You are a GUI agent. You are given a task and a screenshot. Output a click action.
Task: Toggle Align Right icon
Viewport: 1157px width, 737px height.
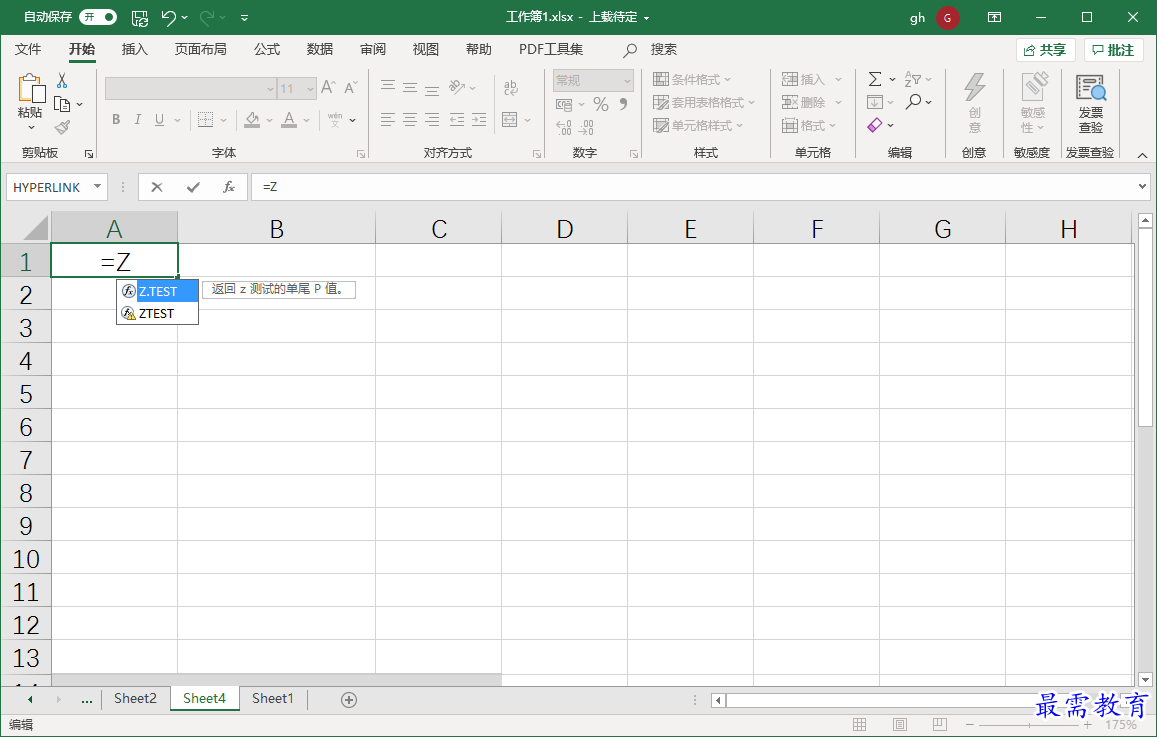coord(432,120)
